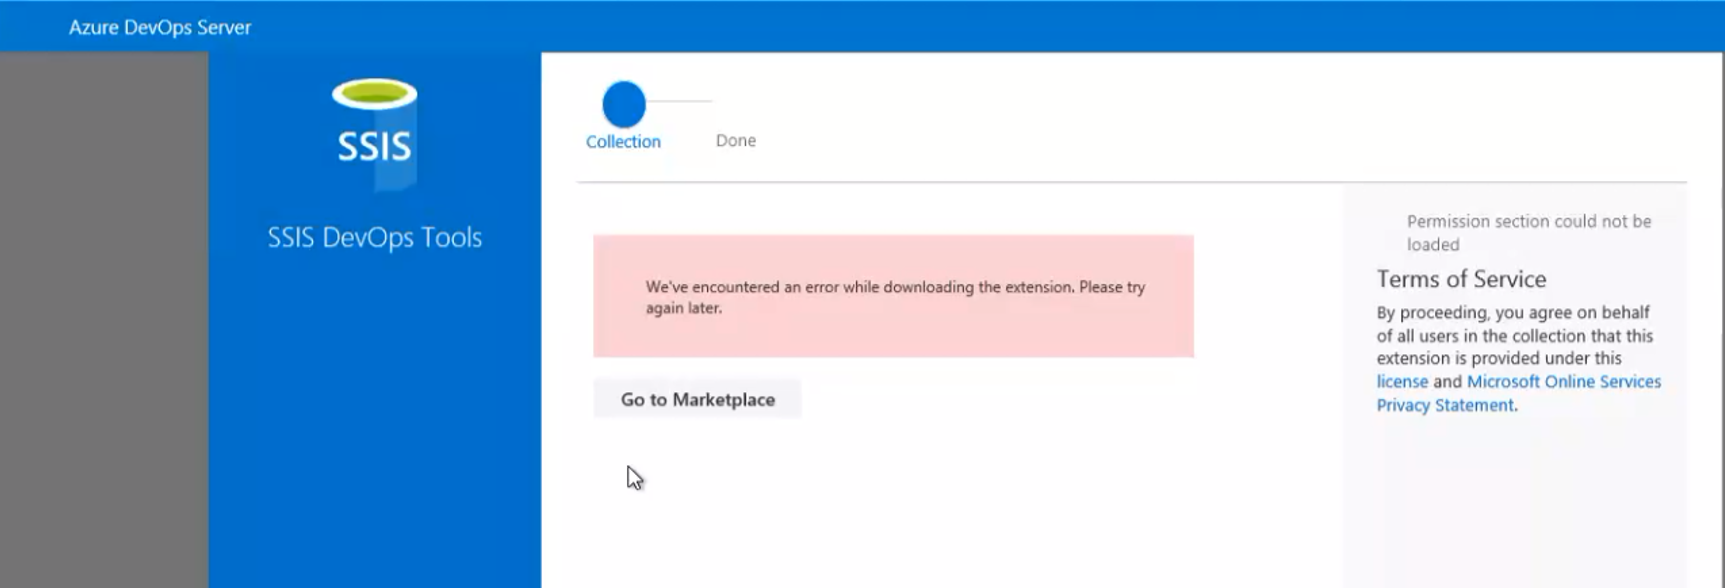Image resolution: width=1725 pixels, height=588 pixels.
Task: Select the blue Collection step indicator circle
Action: [622, 100]
